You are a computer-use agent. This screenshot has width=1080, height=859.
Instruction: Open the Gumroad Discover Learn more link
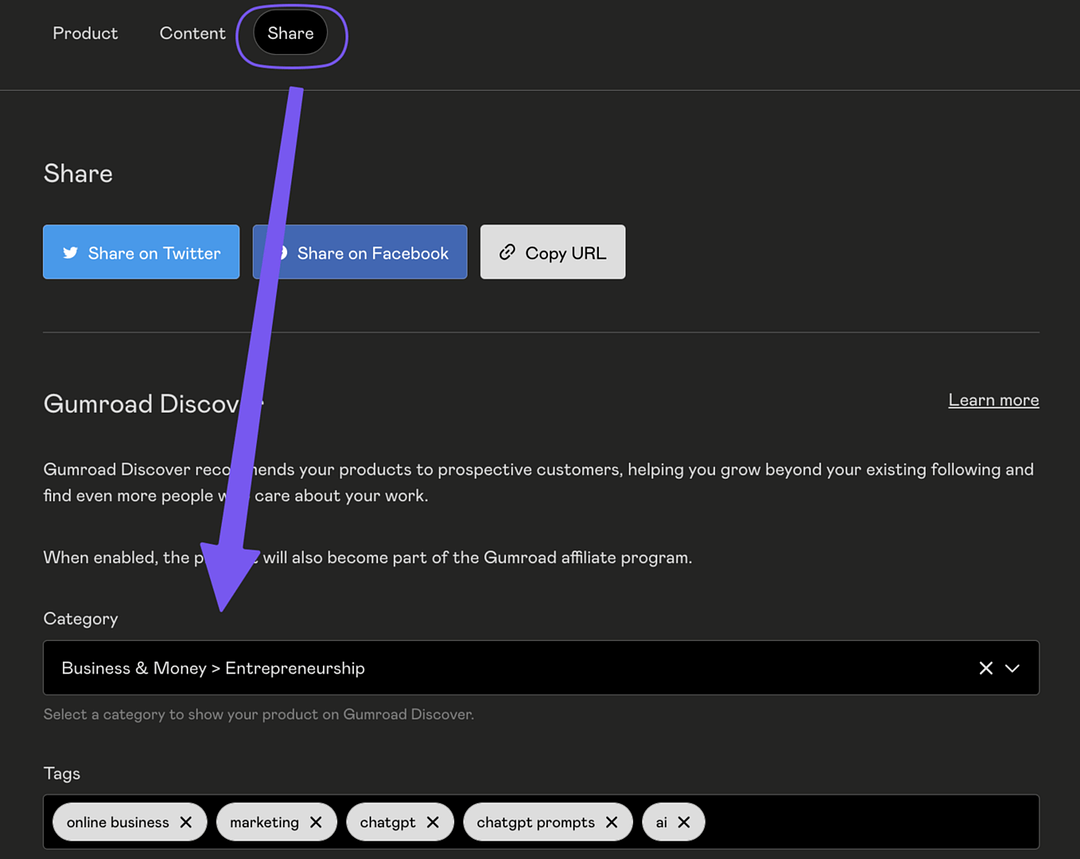click(x=993, y=400)
